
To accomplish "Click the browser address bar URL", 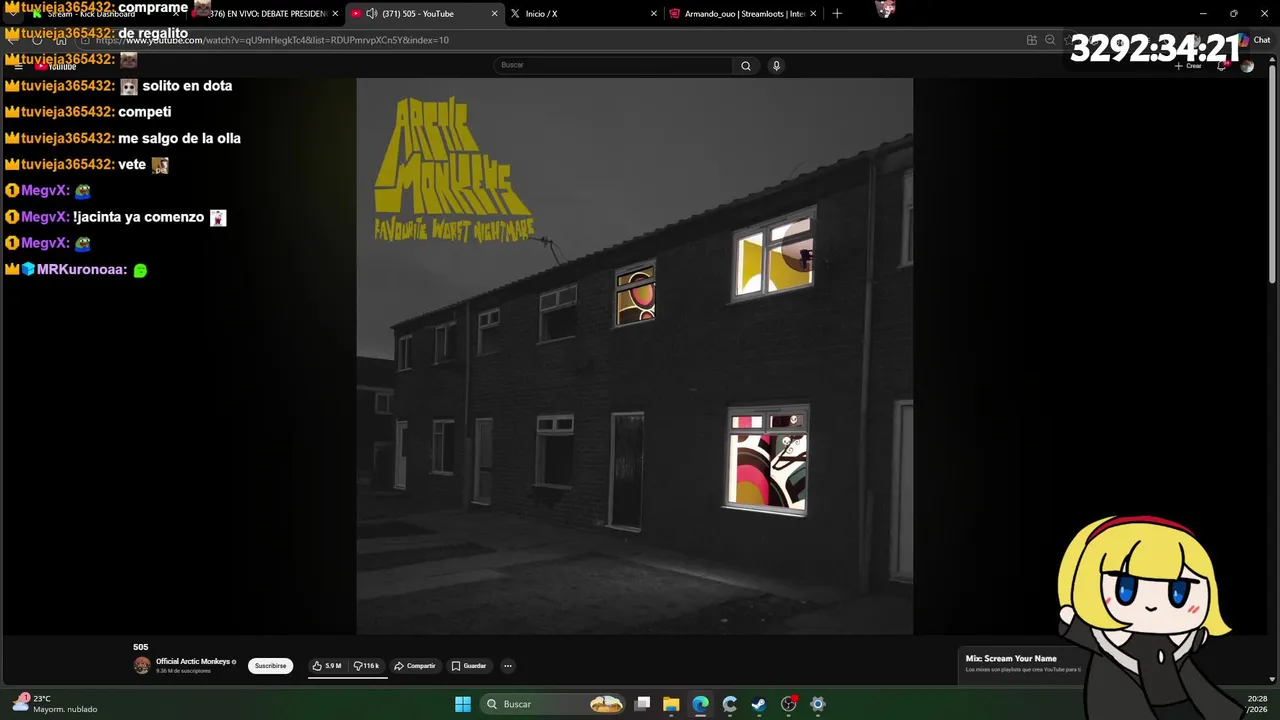I will 272,40.
